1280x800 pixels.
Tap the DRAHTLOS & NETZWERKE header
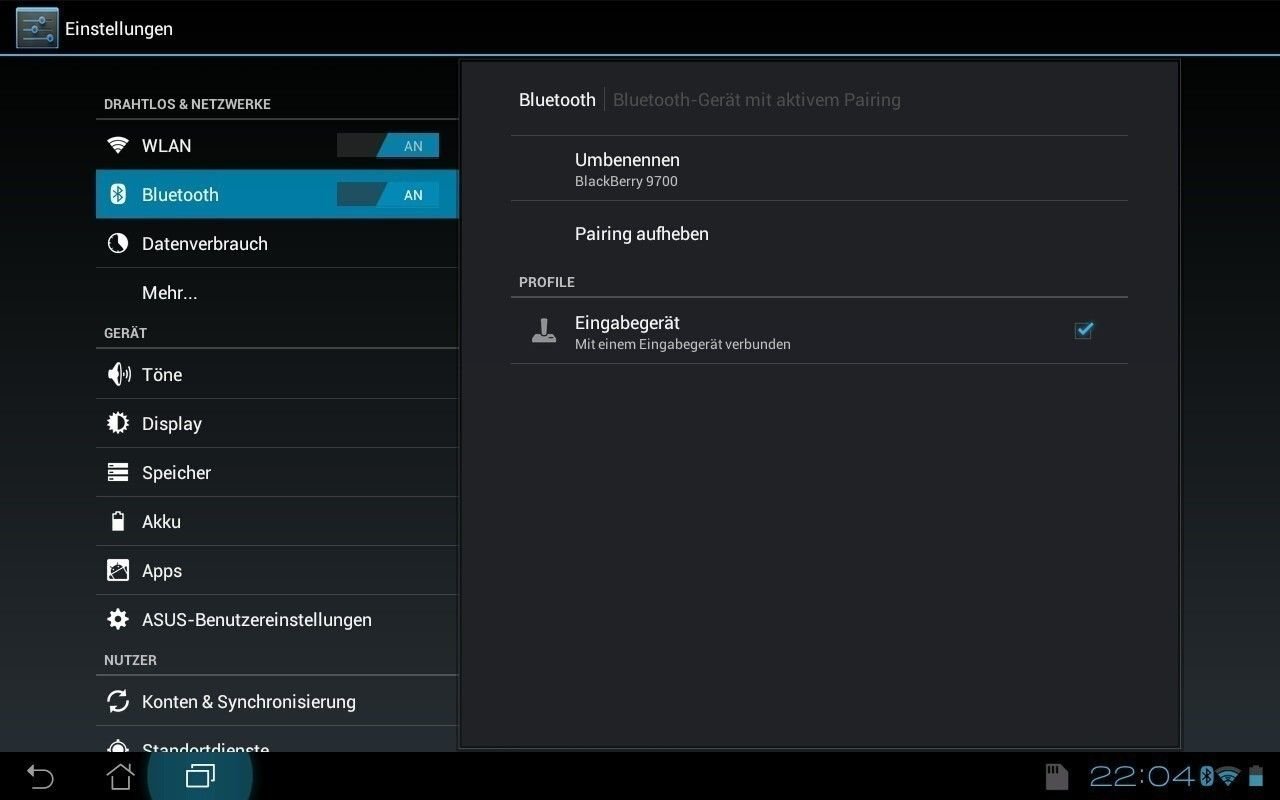[x=187, y=104]
